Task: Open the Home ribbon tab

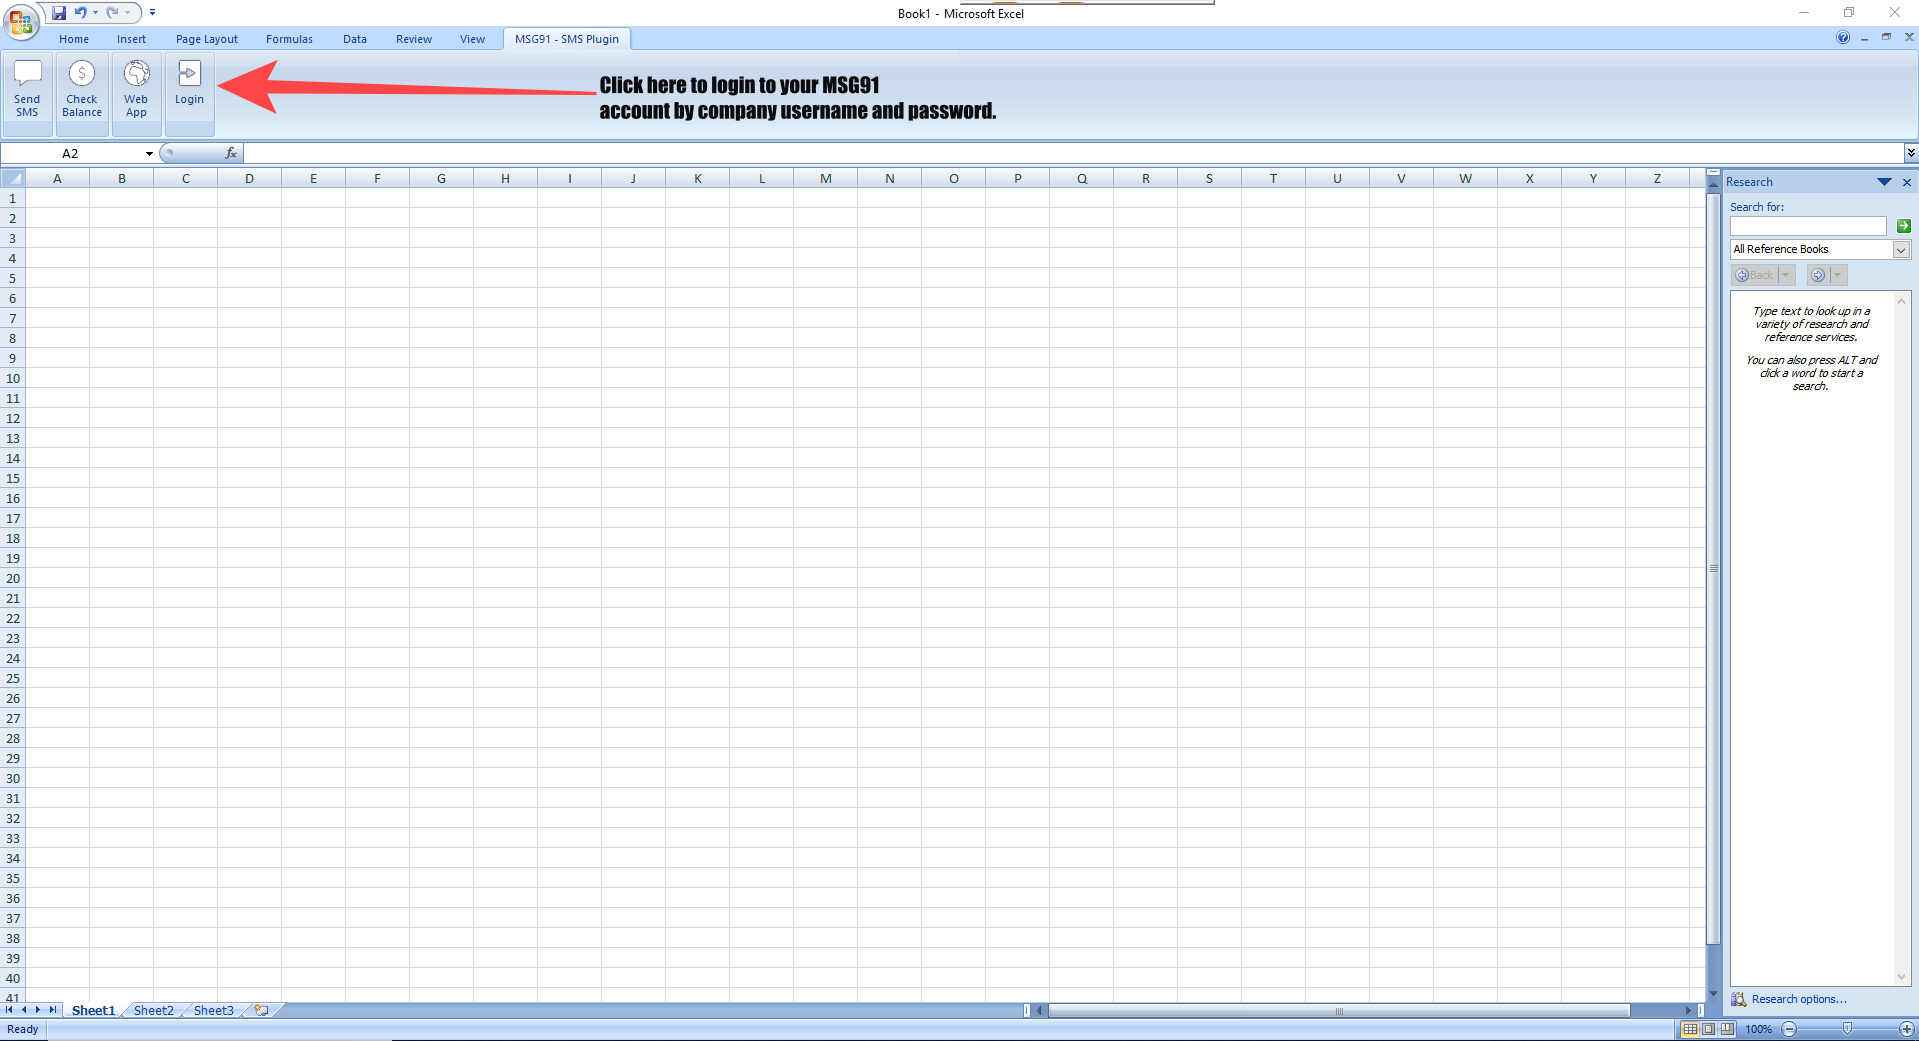Action: point(74,39)
